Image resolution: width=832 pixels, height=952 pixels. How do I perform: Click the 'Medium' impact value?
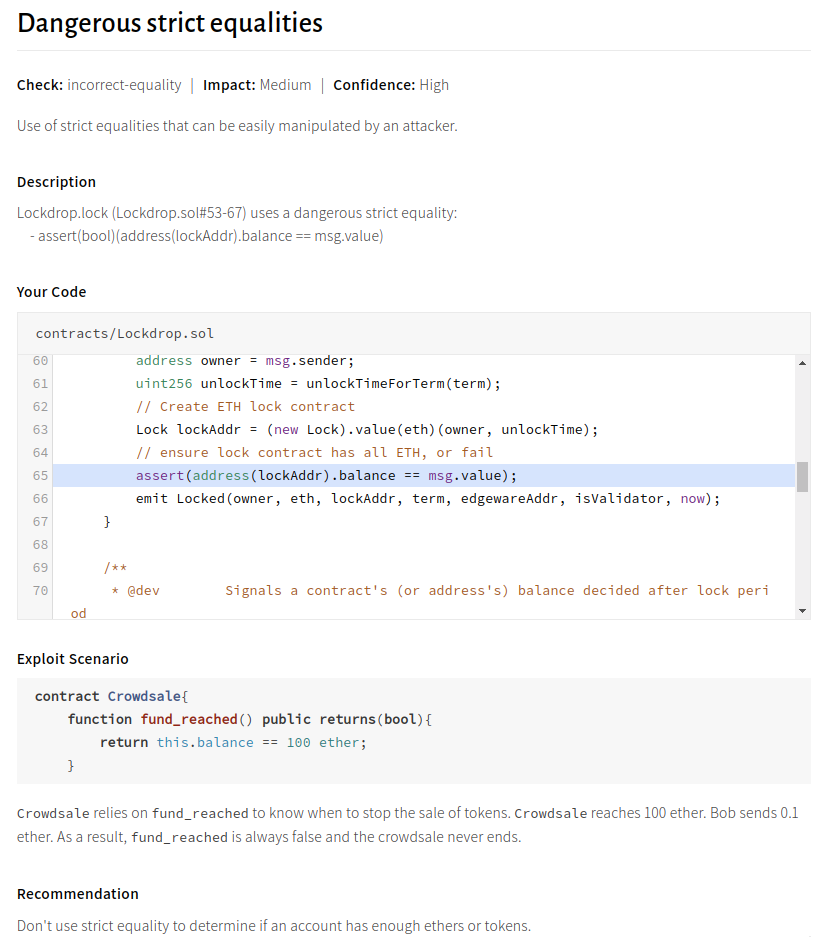(285, 85)
